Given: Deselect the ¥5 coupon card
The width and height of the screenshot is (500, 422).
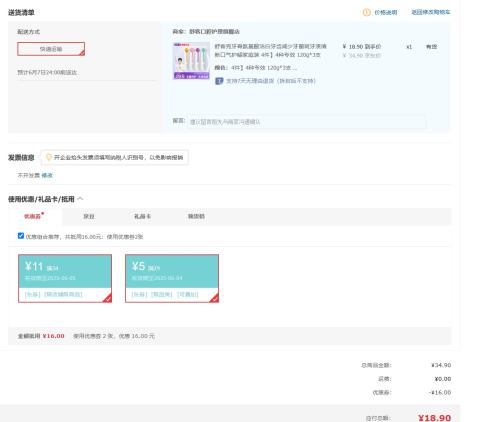Looking at the screenshot, I should (x=172, y=278).
